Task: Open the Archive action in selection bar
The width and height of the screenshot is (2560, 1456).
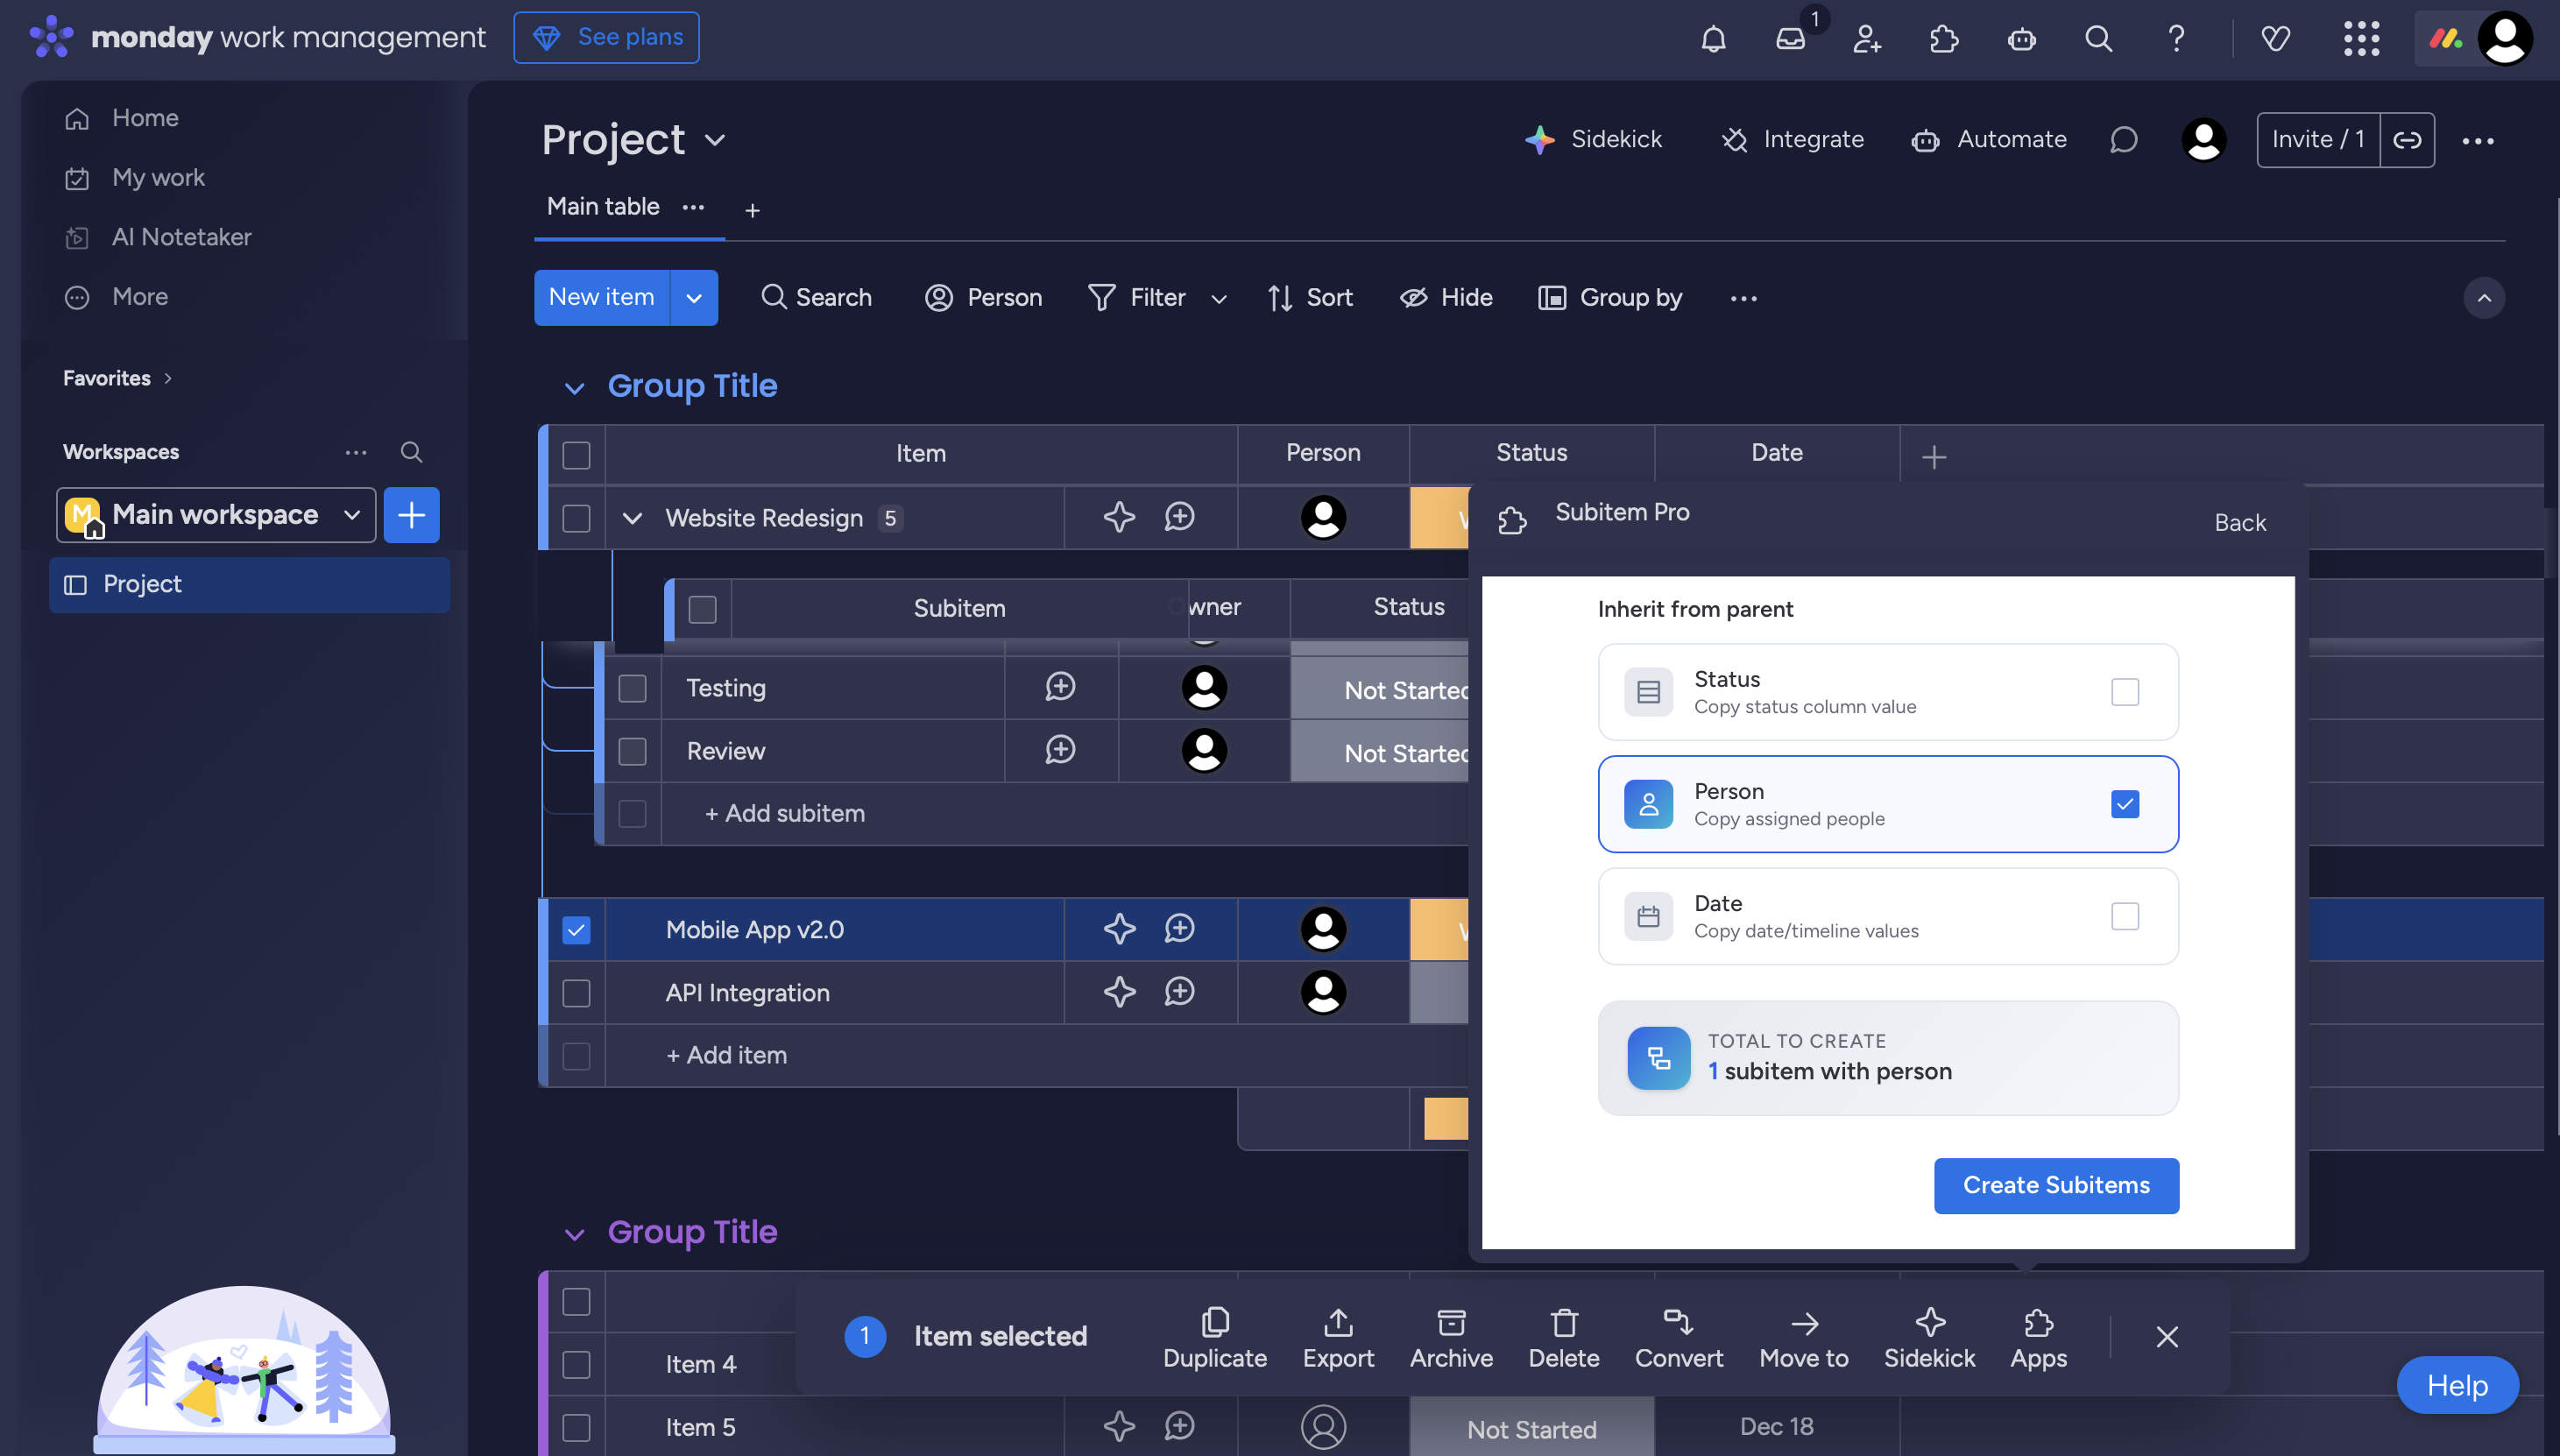Action: (1451, 1338)
